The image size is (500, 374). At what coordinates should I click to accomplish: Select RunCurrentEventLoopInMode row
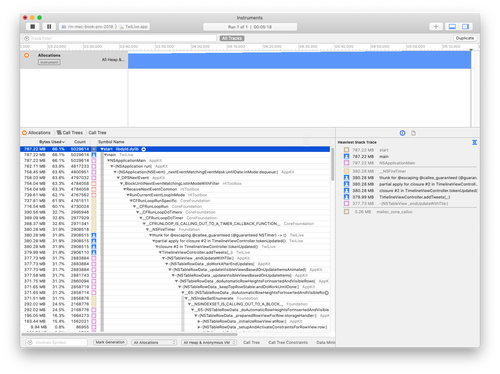(x=175, y=195)
